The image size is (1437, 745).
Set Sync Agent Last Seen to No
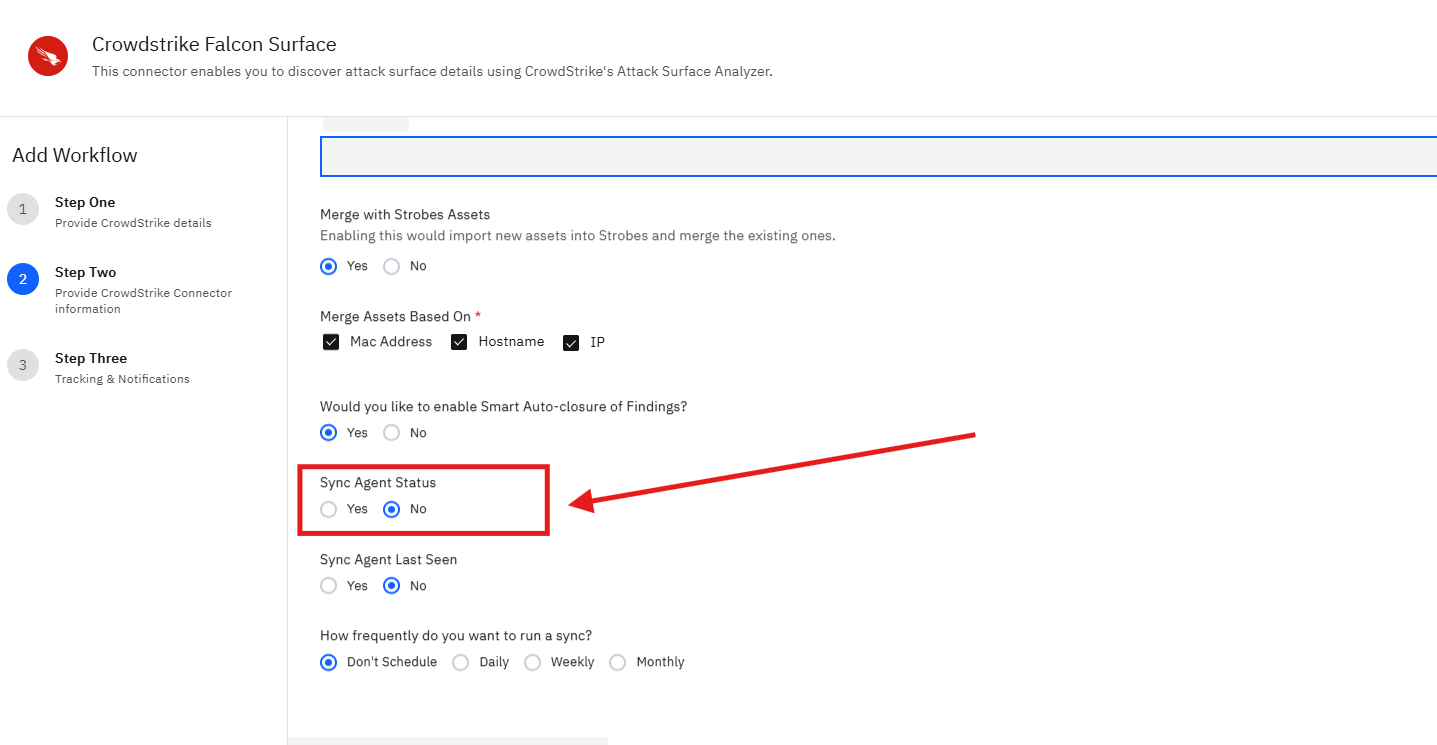click(392, 586)
